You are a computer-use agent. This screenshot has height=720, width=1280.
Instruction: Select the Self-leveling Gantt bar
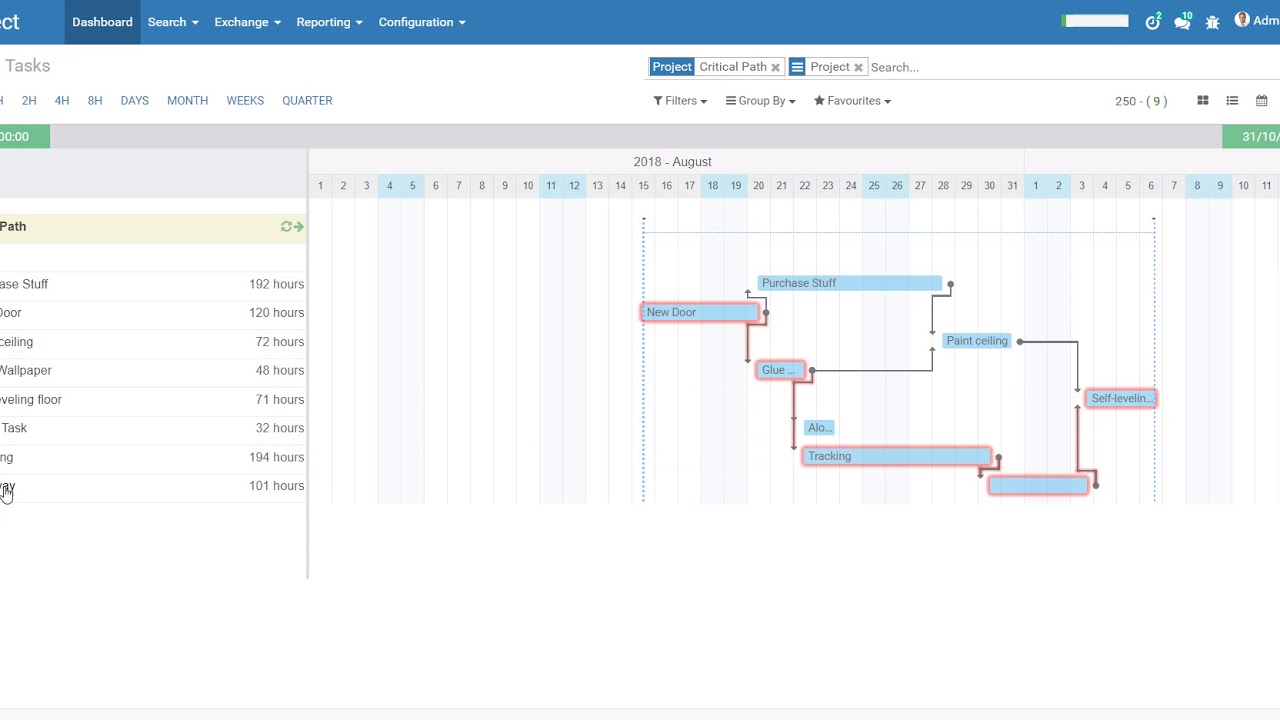pos(1121,398)
